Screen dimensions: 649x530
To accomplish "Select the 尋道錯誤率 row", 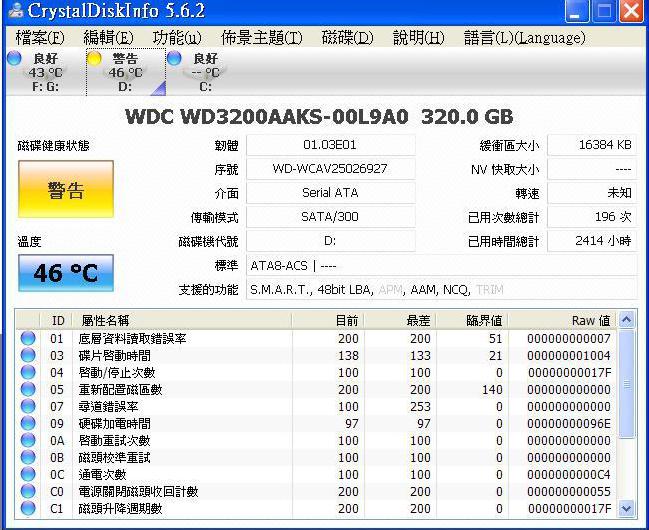I will point(316,406).
